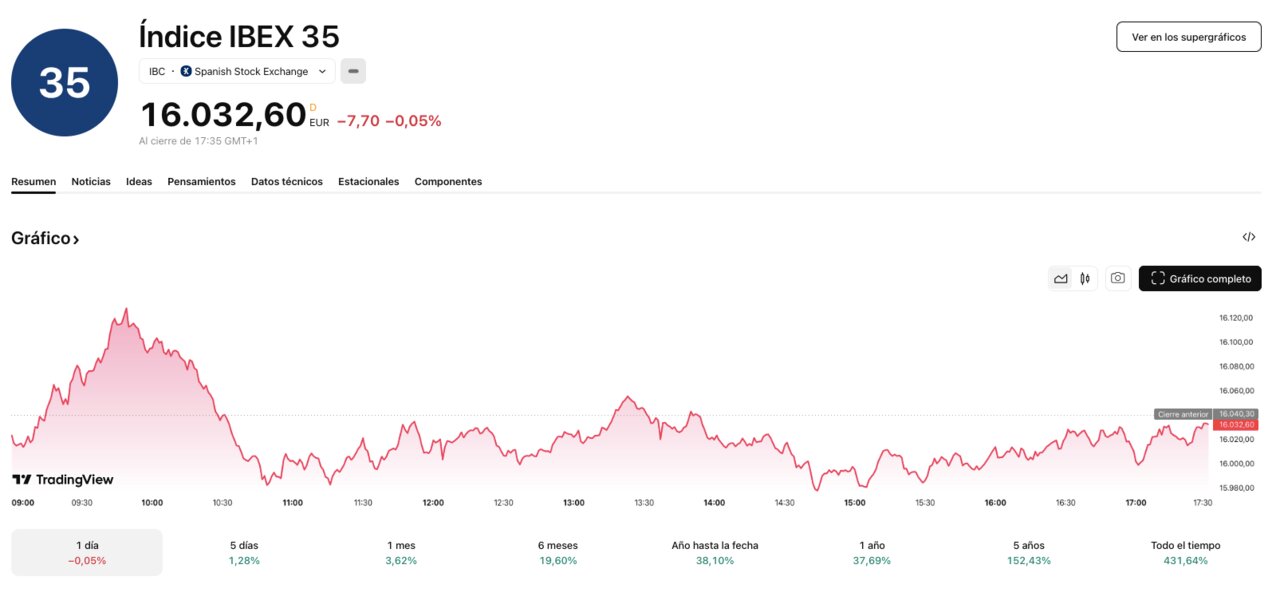Click the Gráfico completo button
This screenshot has width=1280, height=604.
click(x=1199, y=278)
